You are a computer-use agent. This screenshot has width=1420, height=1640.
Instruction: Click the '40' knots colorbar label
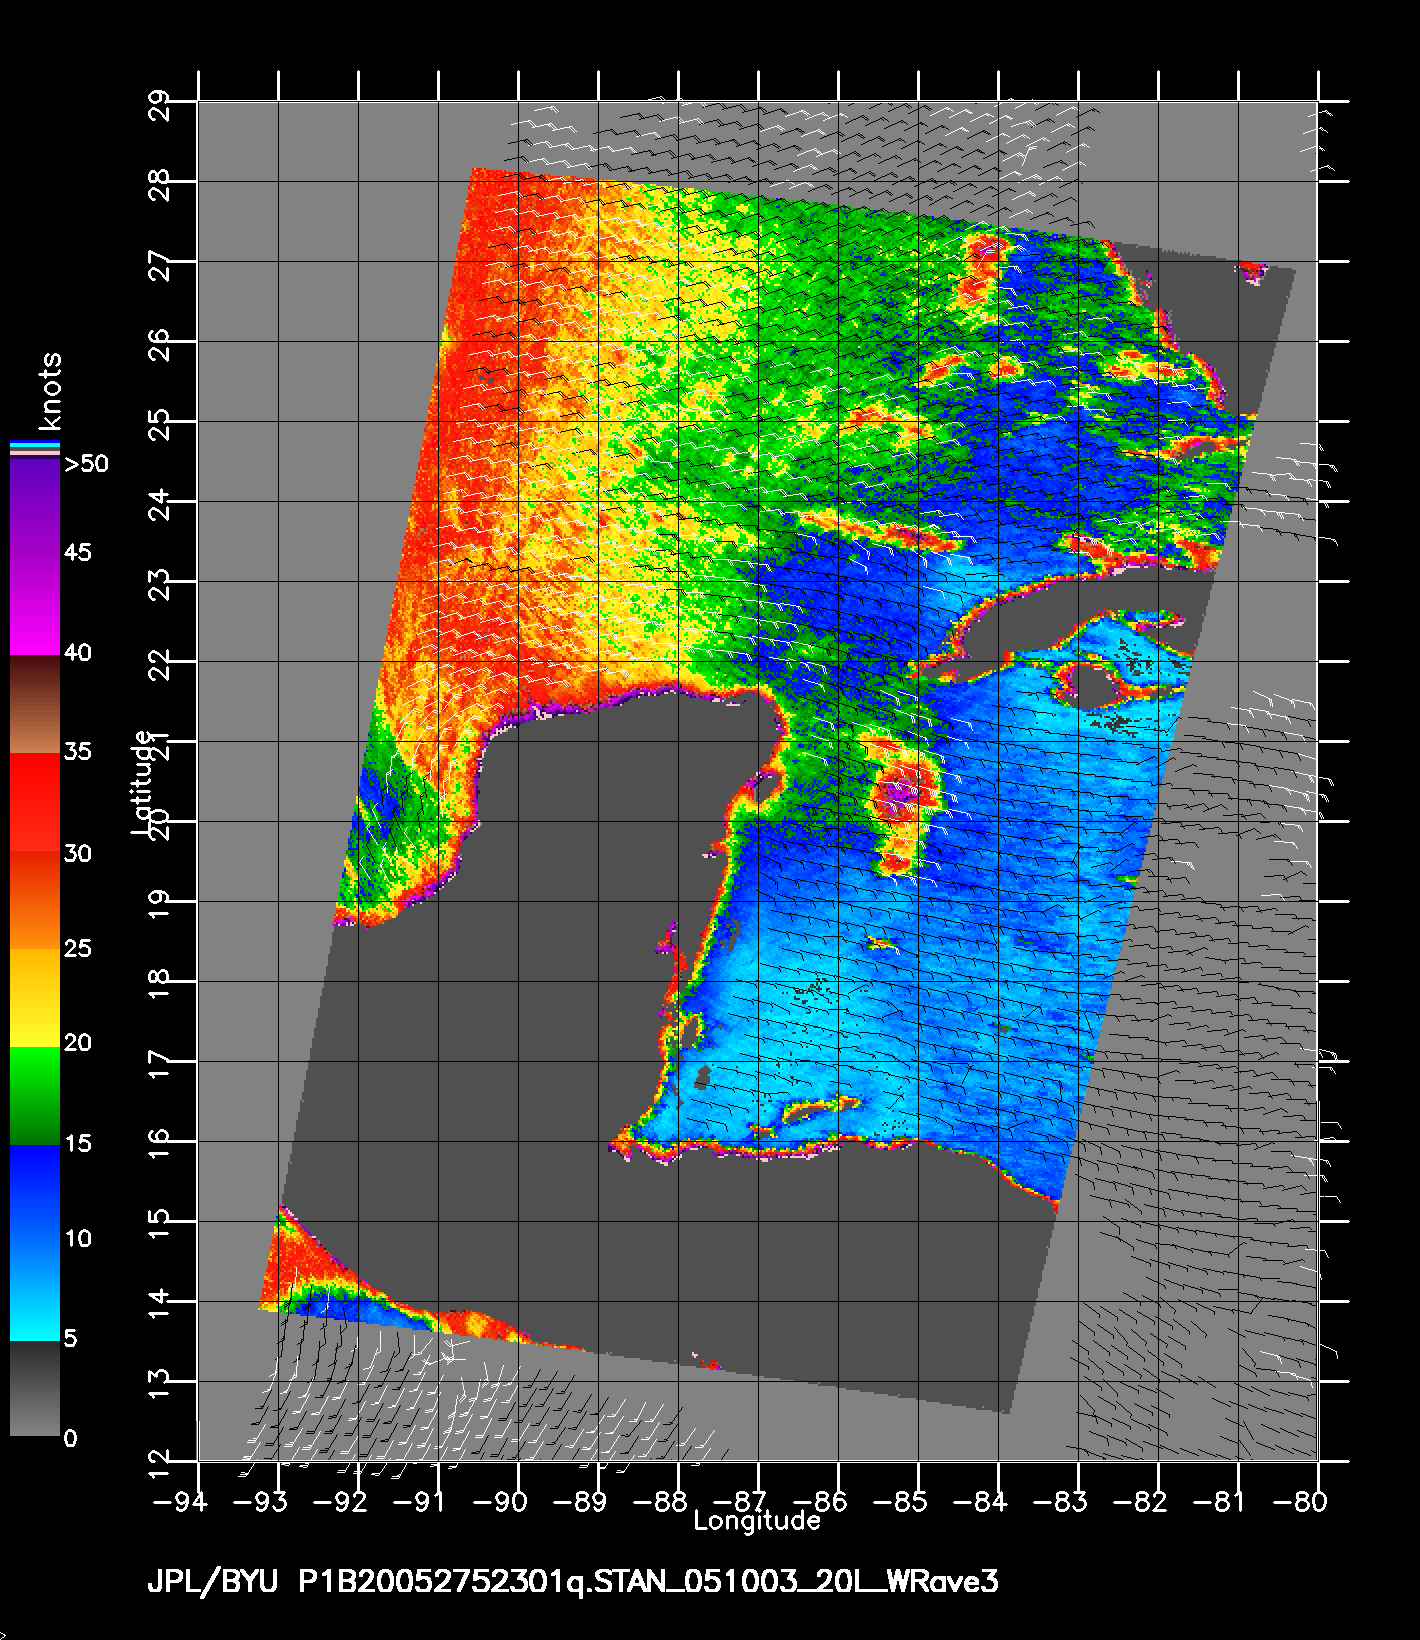pos(78,653)
